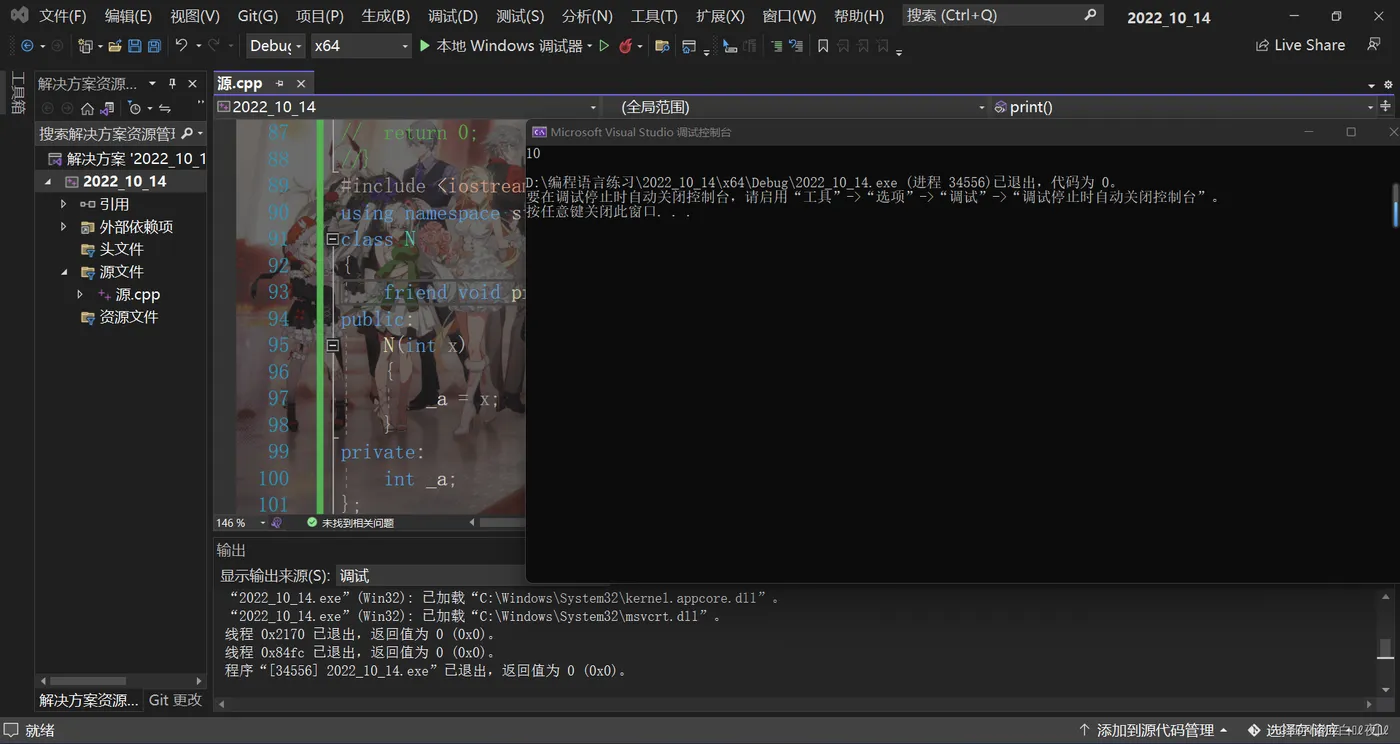The height and width of the screenshot is (744, 1400).
Task: Click the uncomment selected lines icon
Action: click(796, 46)
